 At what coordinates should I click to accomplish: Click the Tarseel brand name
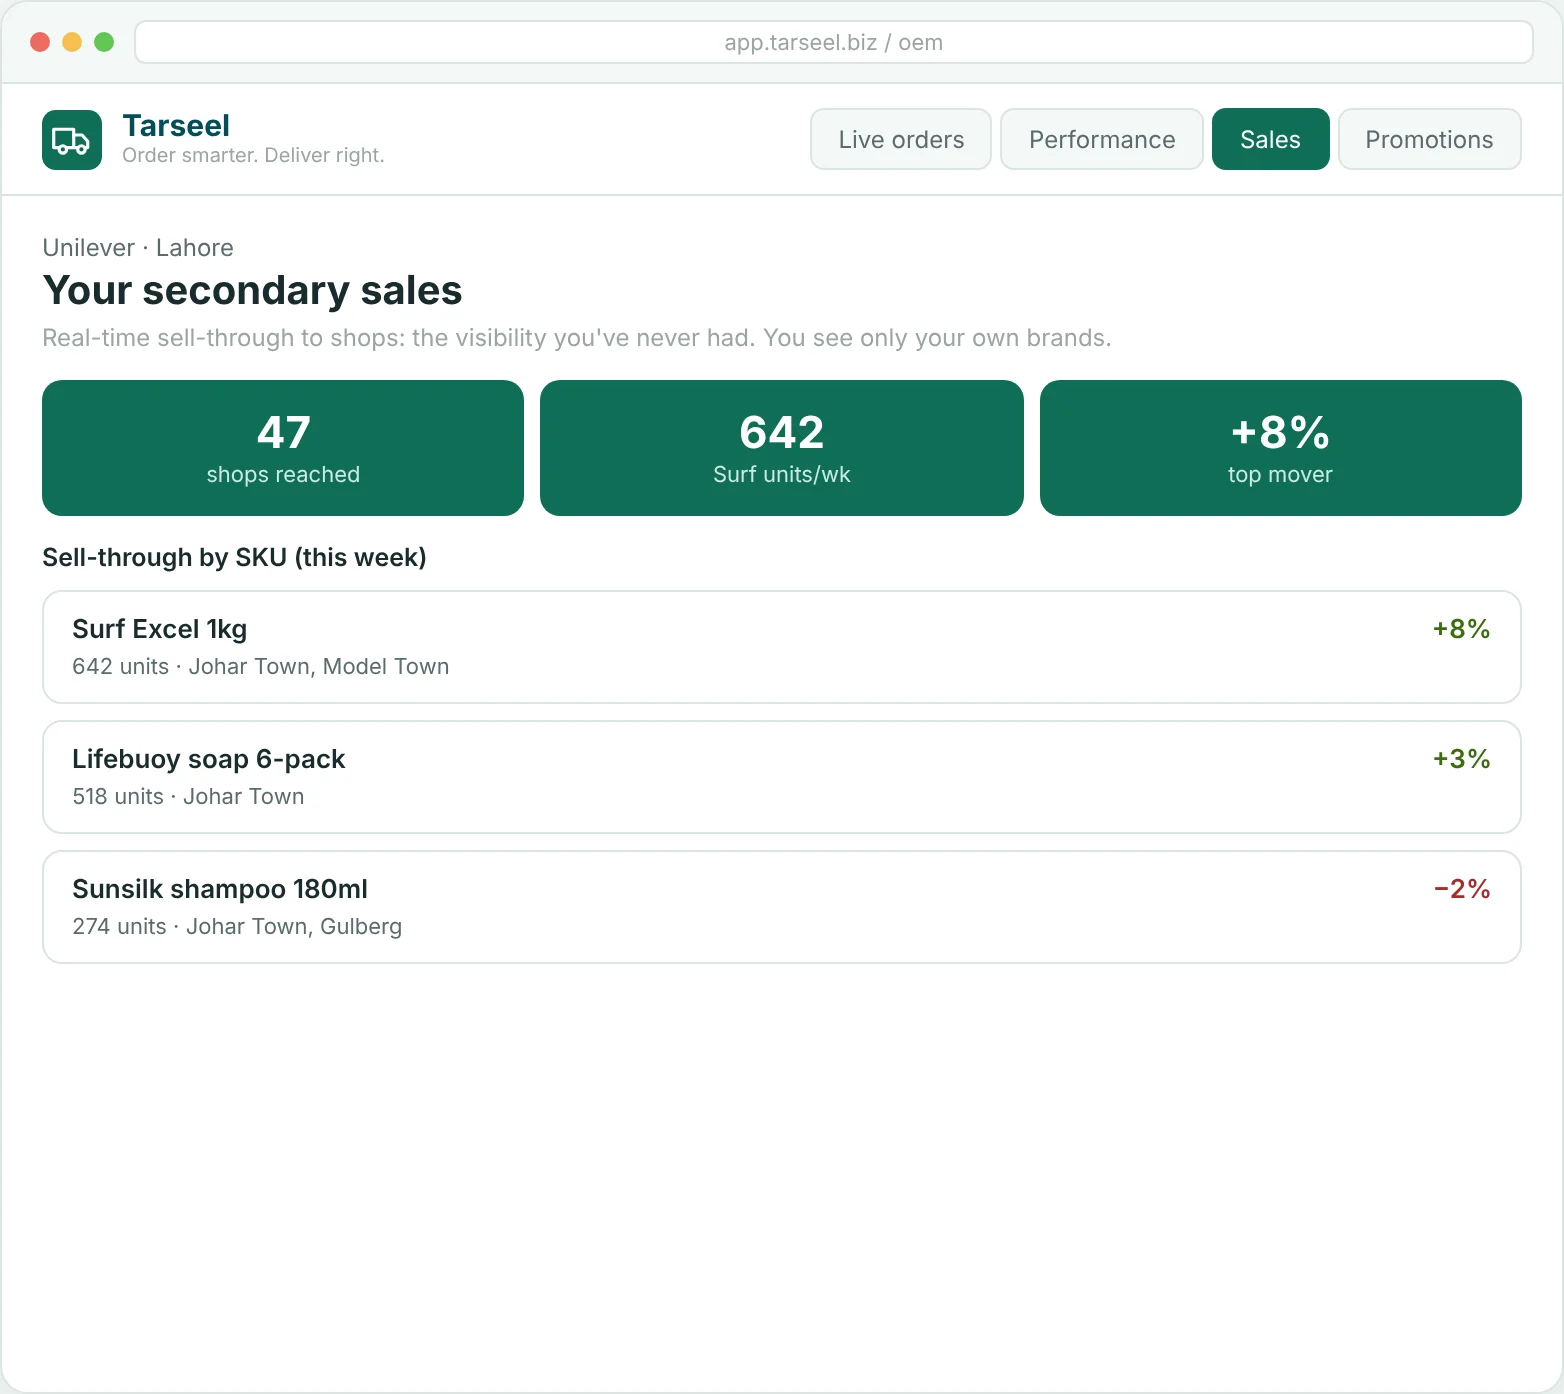point(176,126)
